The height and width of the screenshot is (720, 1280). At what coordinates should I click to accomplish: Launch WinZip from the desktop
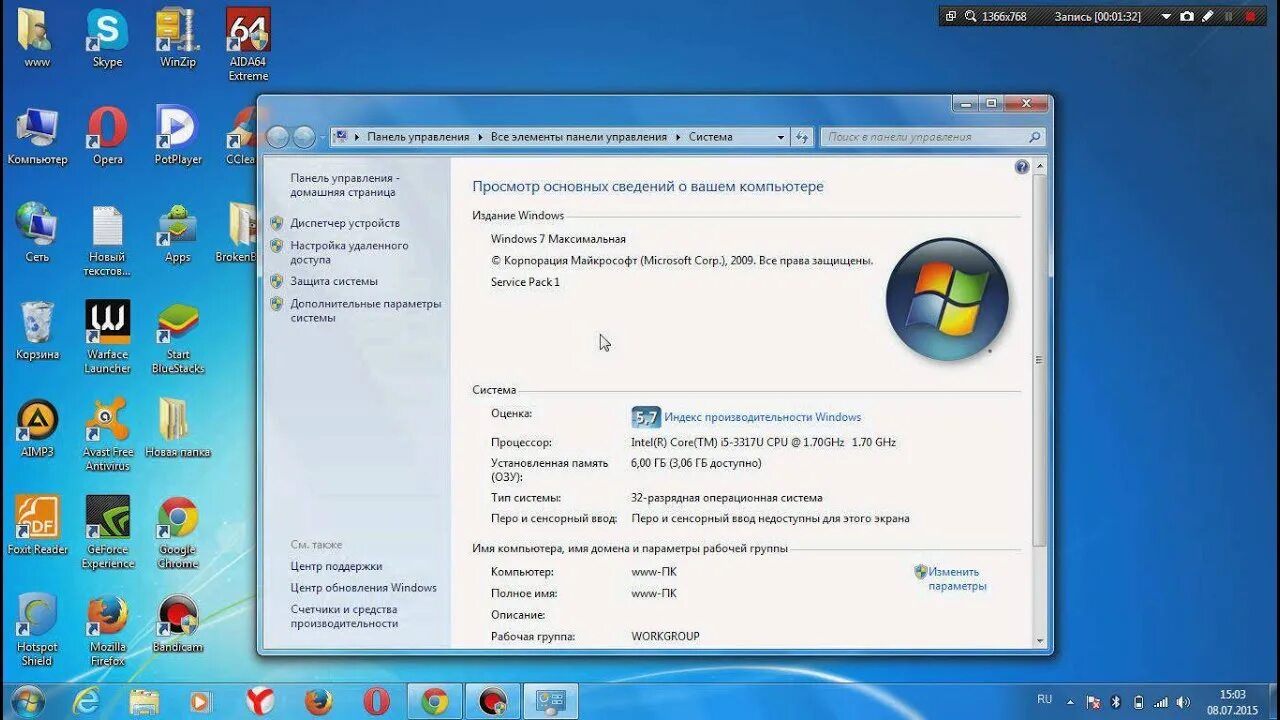[x=178, y=38]
